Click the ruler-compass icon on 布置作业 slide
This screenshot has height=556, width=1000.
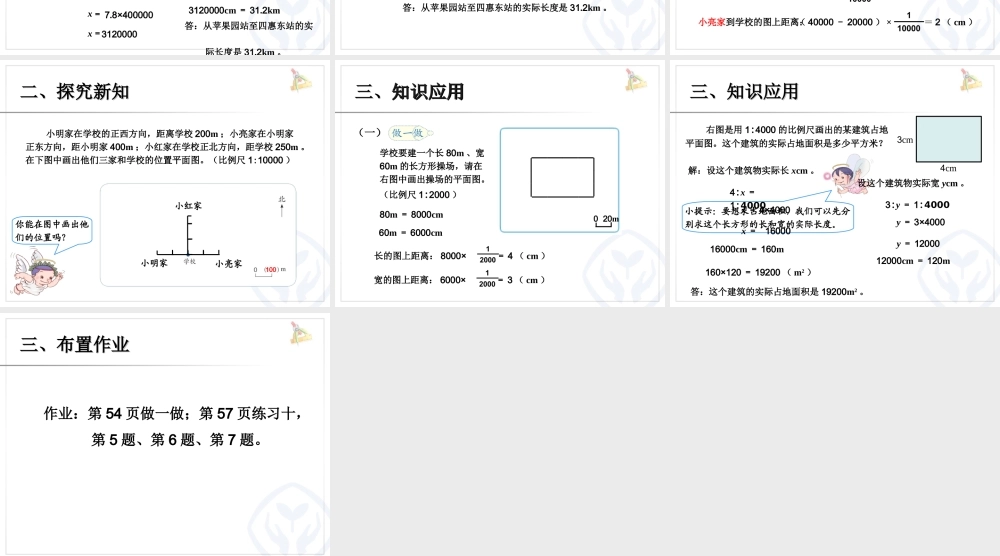[x=301, y=334]
